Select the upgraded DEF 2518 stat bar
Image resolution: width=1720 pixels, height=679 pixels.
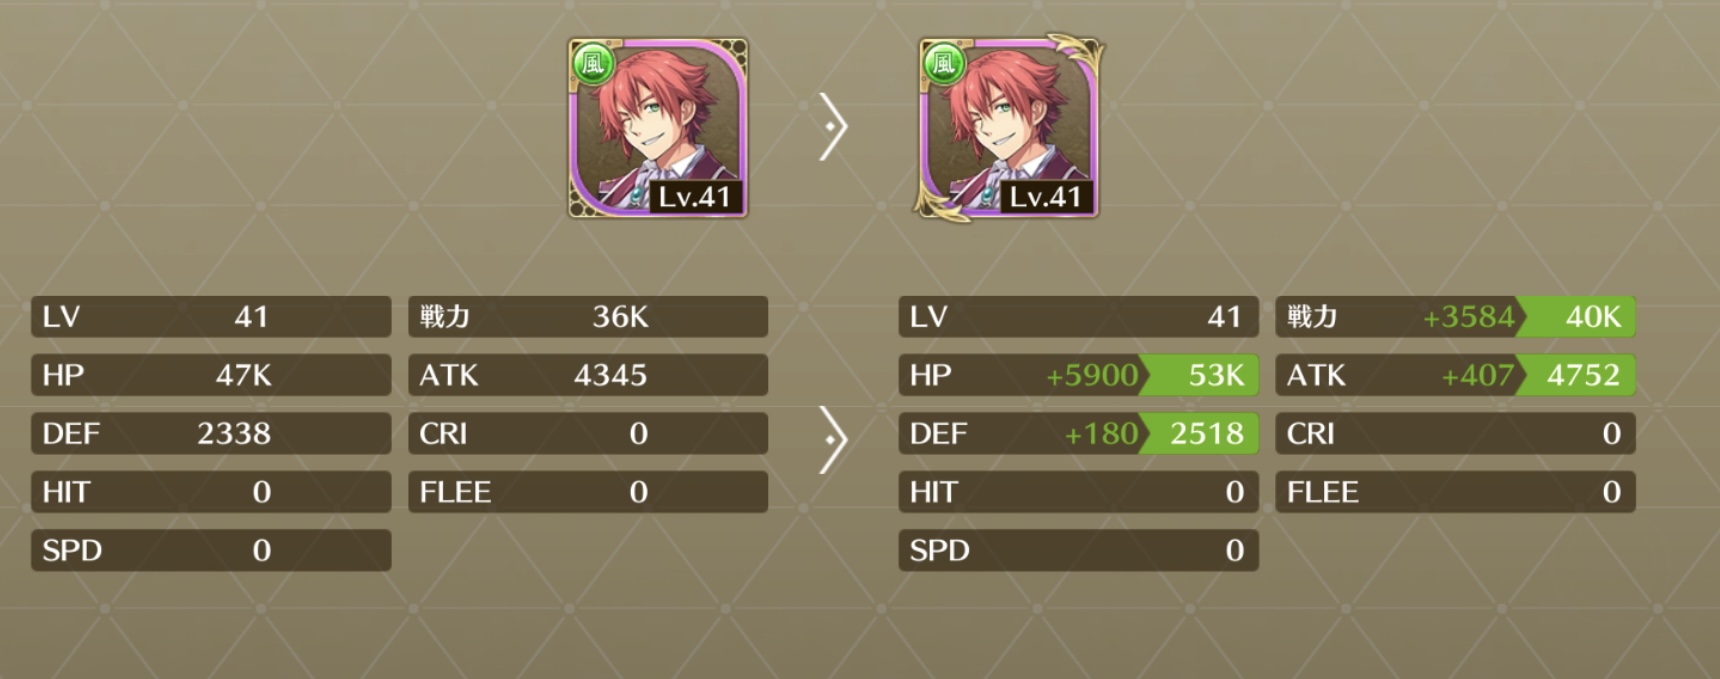tap(1078, 433)
